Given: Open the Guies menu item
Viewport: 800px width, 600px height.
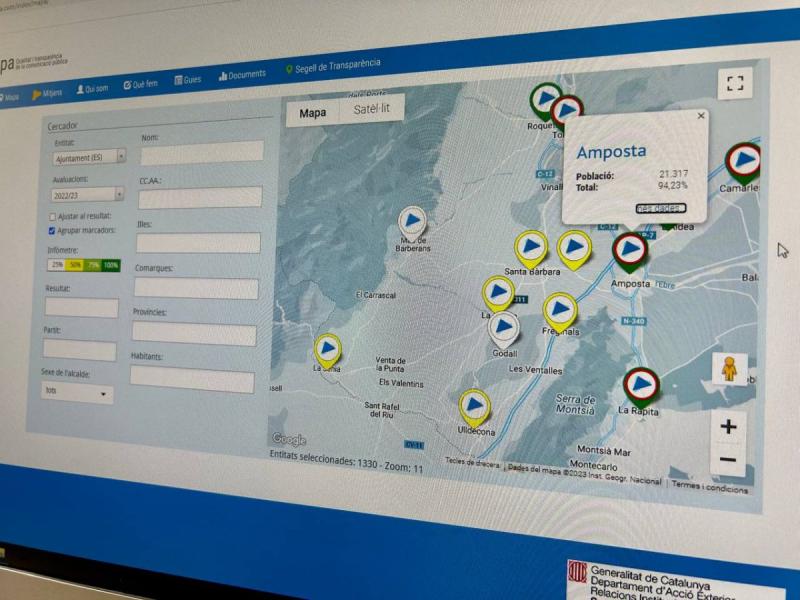Looking at the screenshot, I should (x=188, y=79).
